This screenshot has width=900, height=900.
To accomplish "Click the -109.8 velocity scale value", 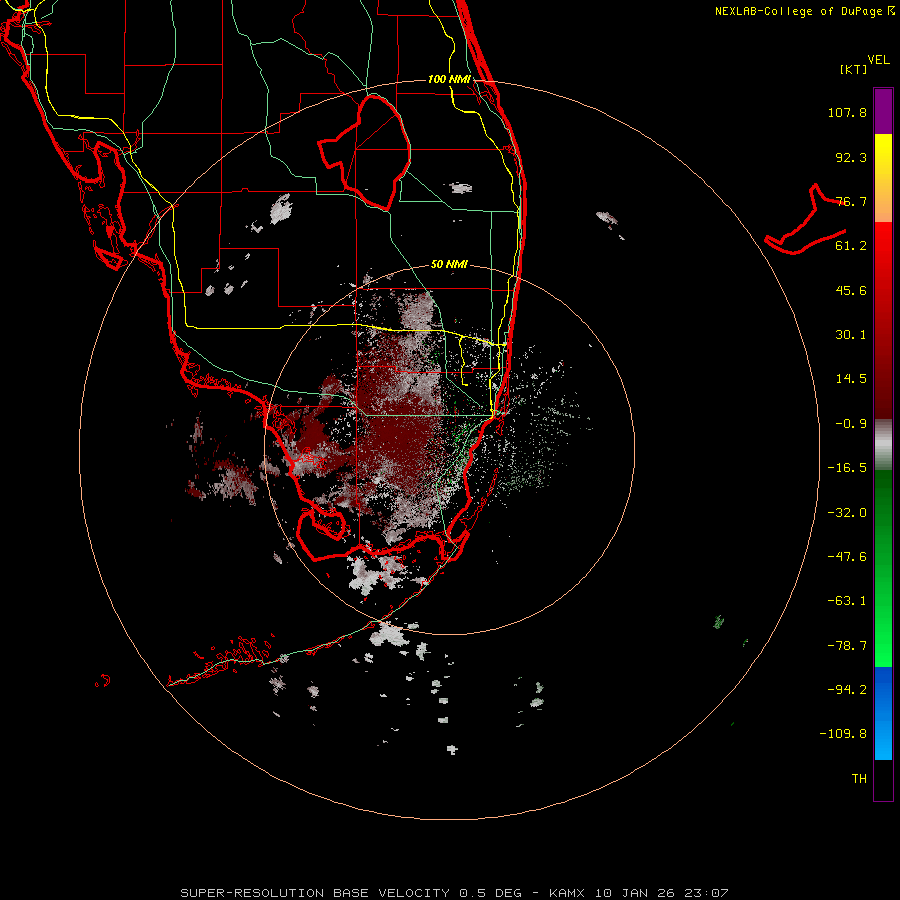I will pyautogui.click(x=843, y=734).
